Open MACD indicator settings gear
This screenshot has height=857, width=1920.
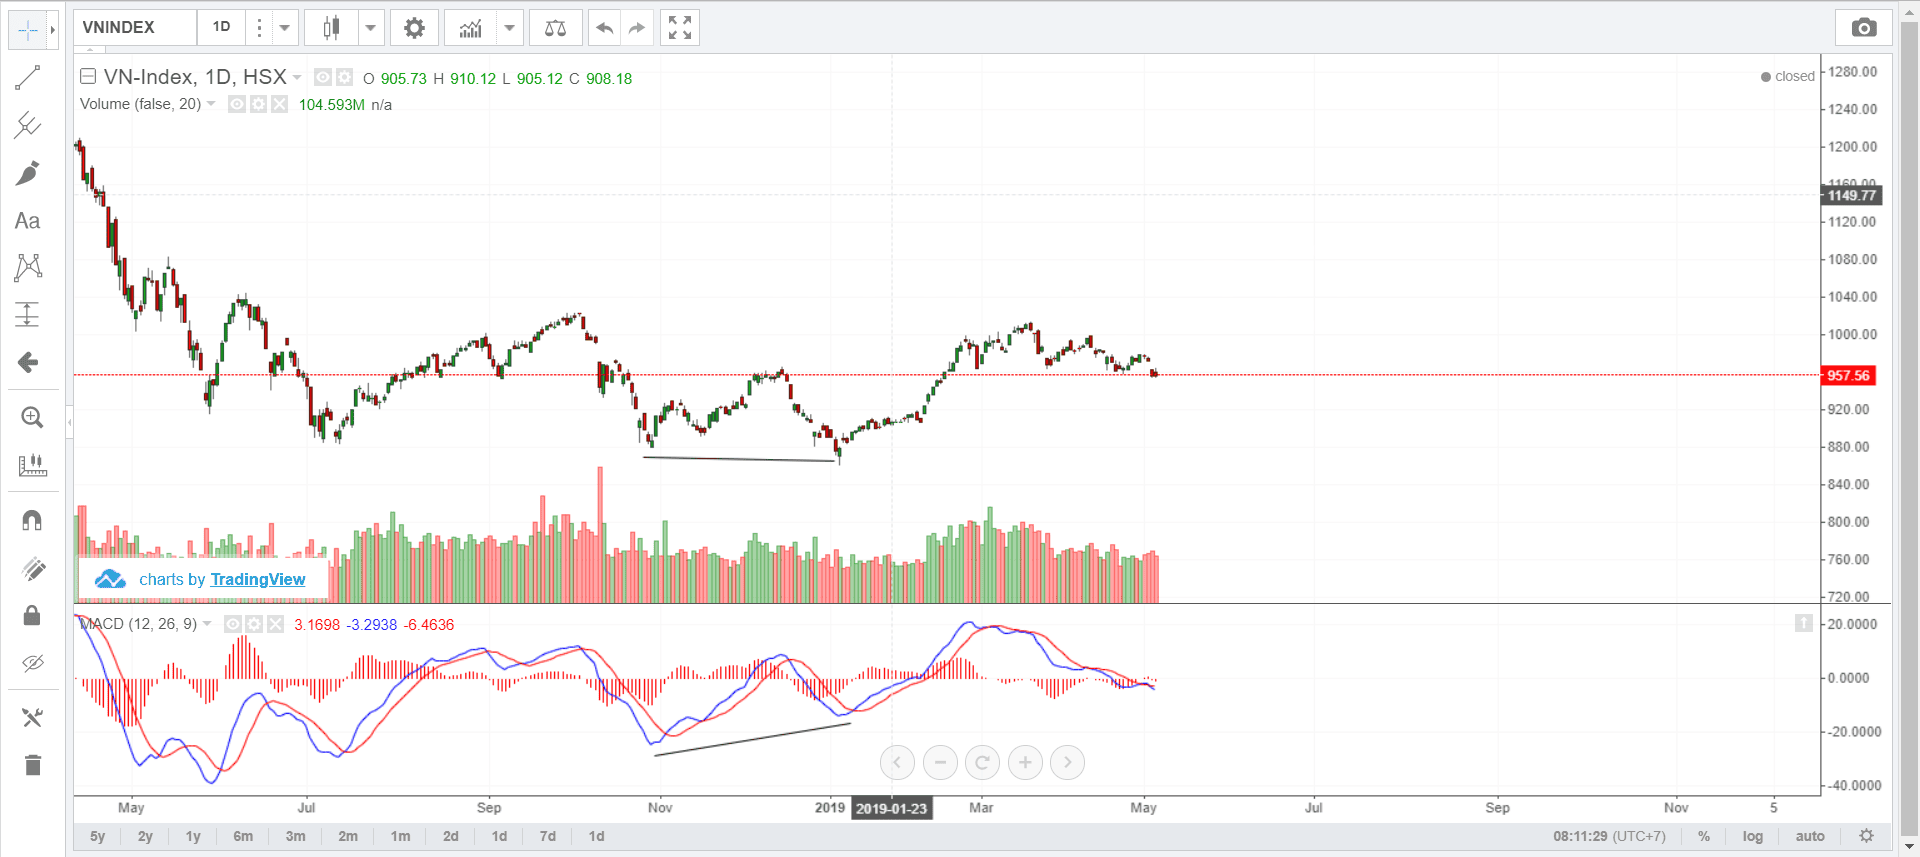254,624
